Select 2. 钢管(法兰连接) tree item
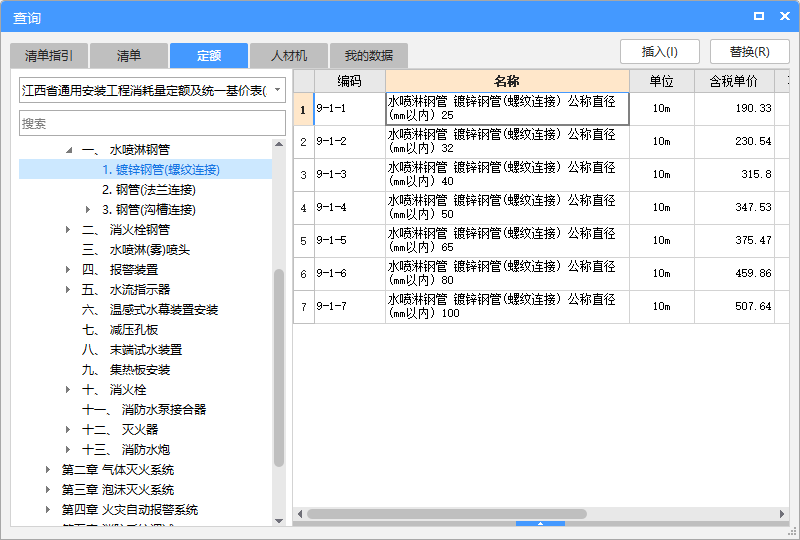This screenshot has width=800, height=540. (x=148, y=190)
